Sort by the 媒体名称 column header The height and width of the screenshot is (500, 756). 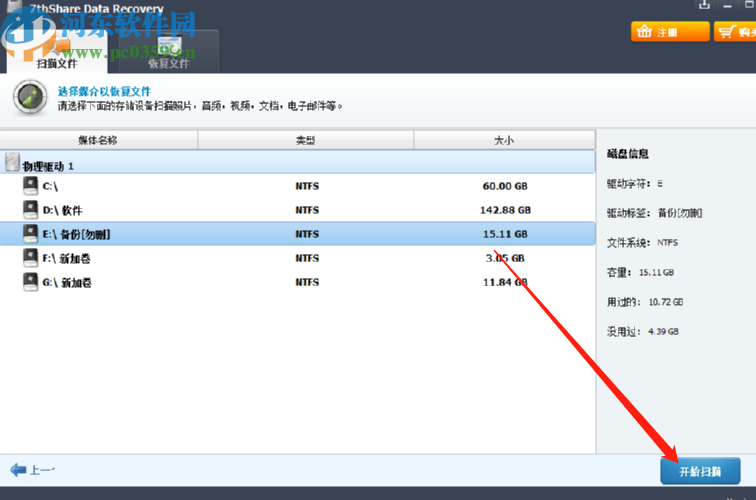pyautogui.click(x=98, y=140)
